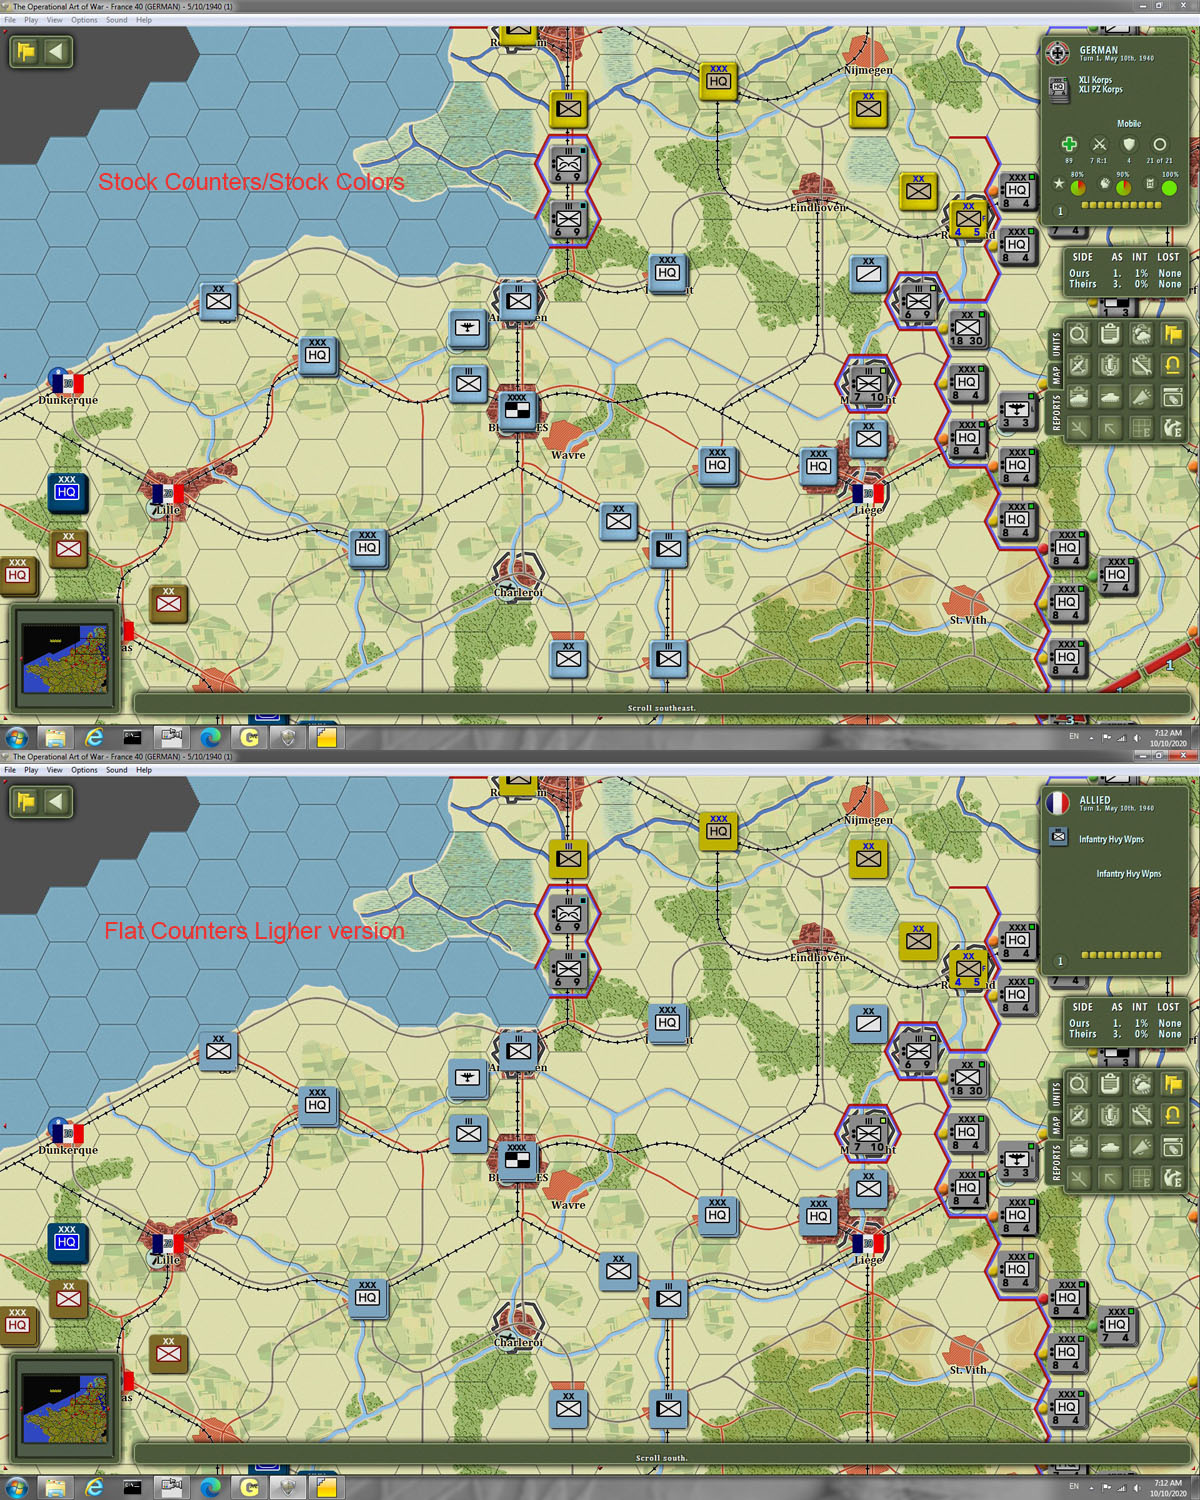Select yellow XXX HQ counter near Nijmegen, top window
The height and width of the screenshot is (1500, 1200).
(x=718, y=80)
